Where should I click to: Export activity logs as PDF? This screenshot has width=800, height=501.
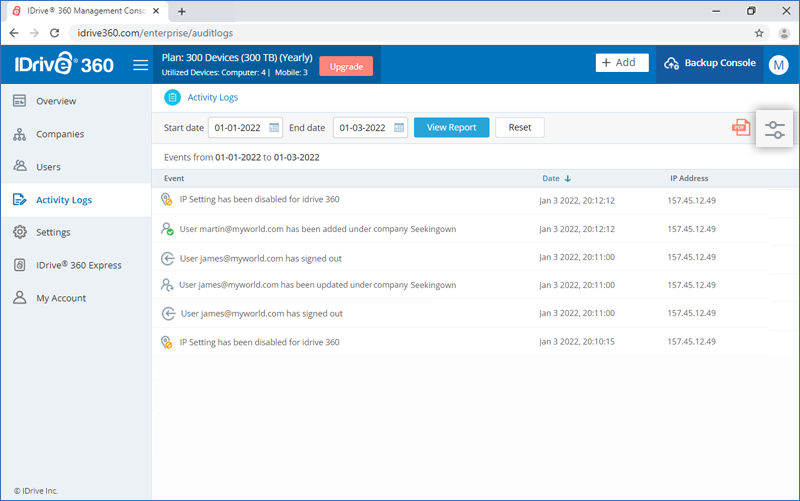pyautogui.click(x=741, y=127)
